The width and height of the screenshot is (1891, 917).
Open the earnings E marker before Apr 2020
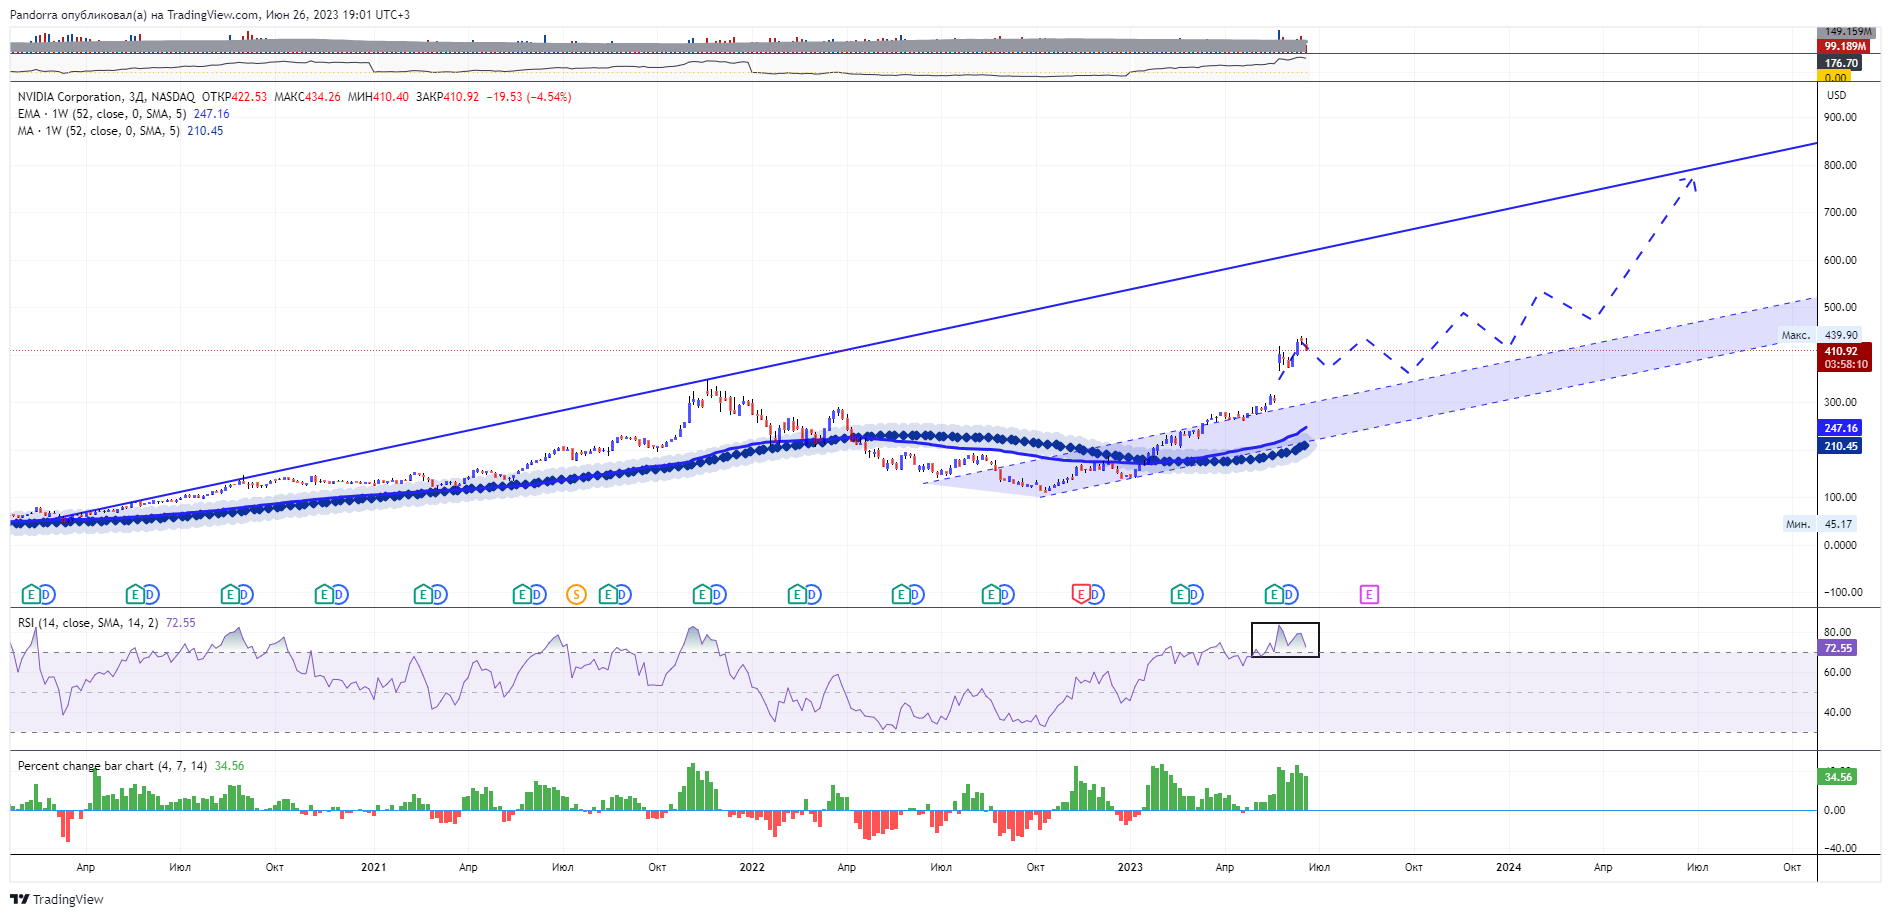(32, 595)
